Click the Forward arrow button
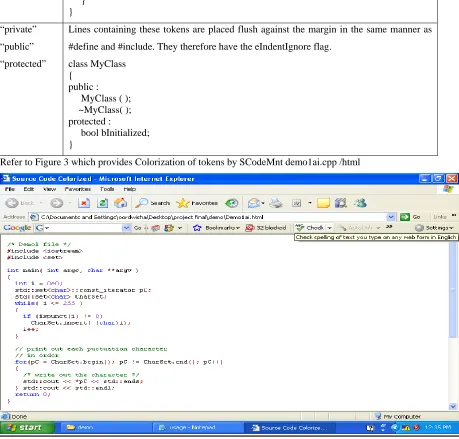 click(x=57, y=203)
